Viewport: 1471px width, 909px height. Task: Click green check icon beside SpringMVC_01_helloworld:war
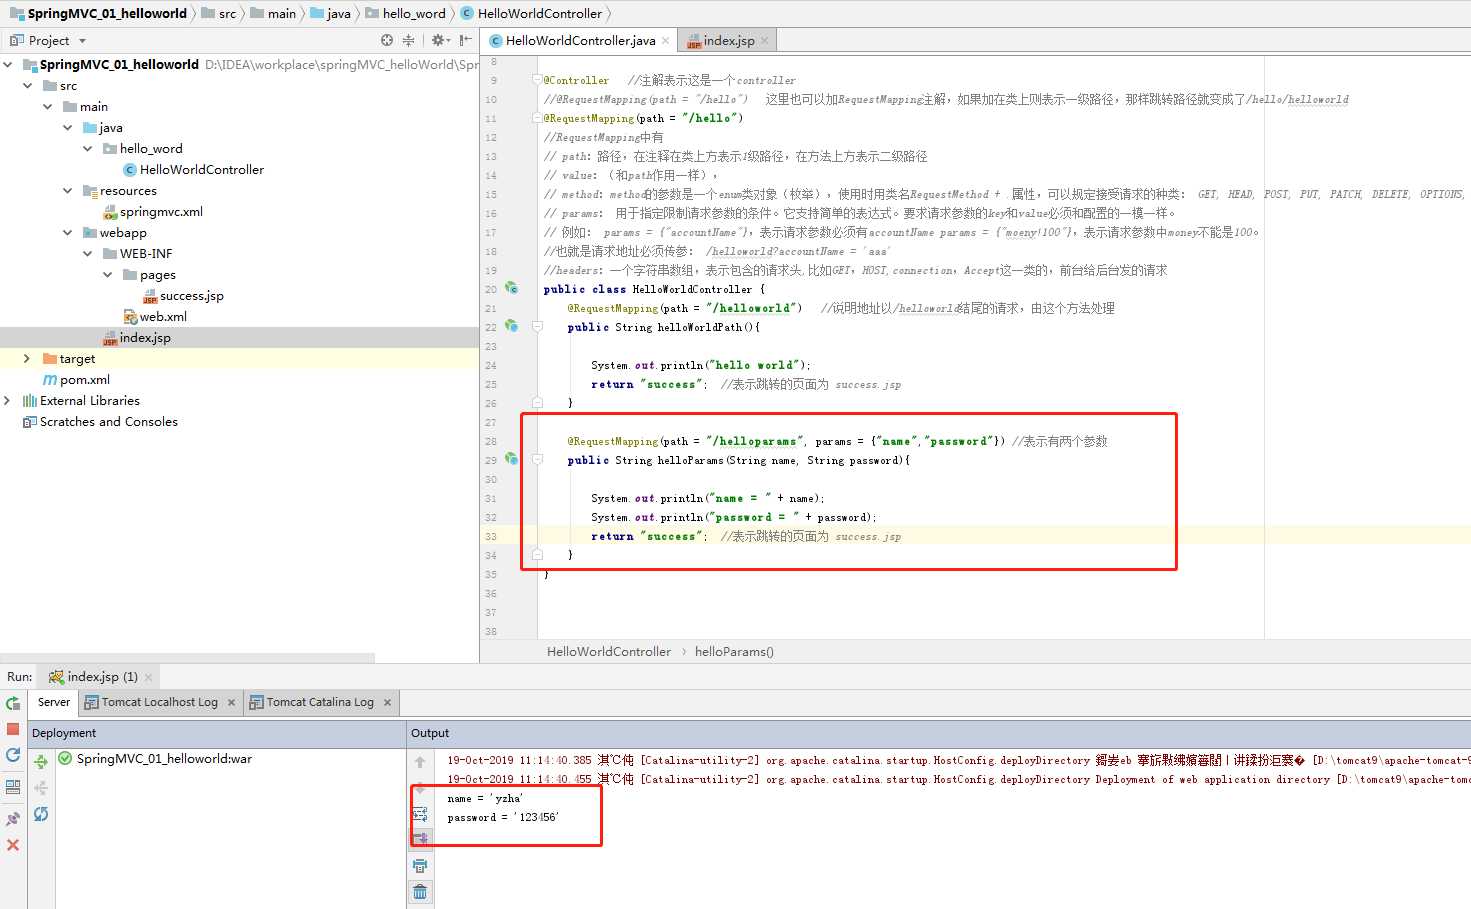click(x=65, y=758)
